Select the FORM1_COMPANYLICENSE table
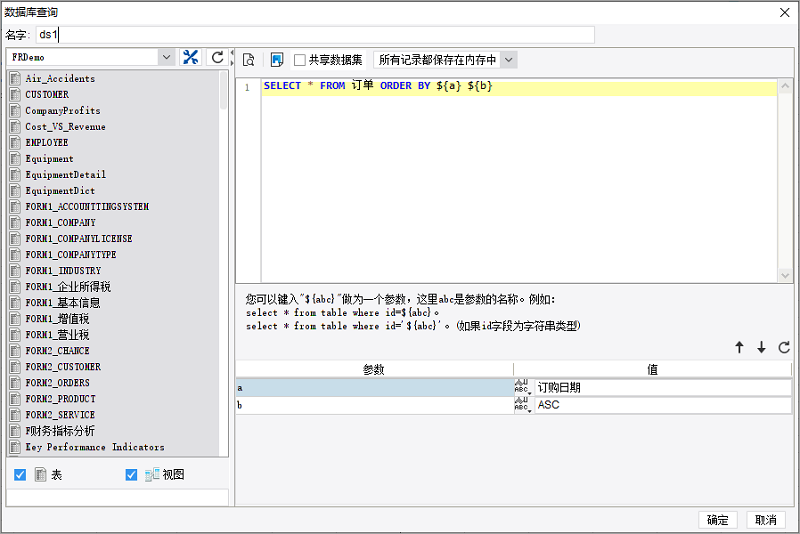This screenshot has width=800, height=534. point(79,239)
